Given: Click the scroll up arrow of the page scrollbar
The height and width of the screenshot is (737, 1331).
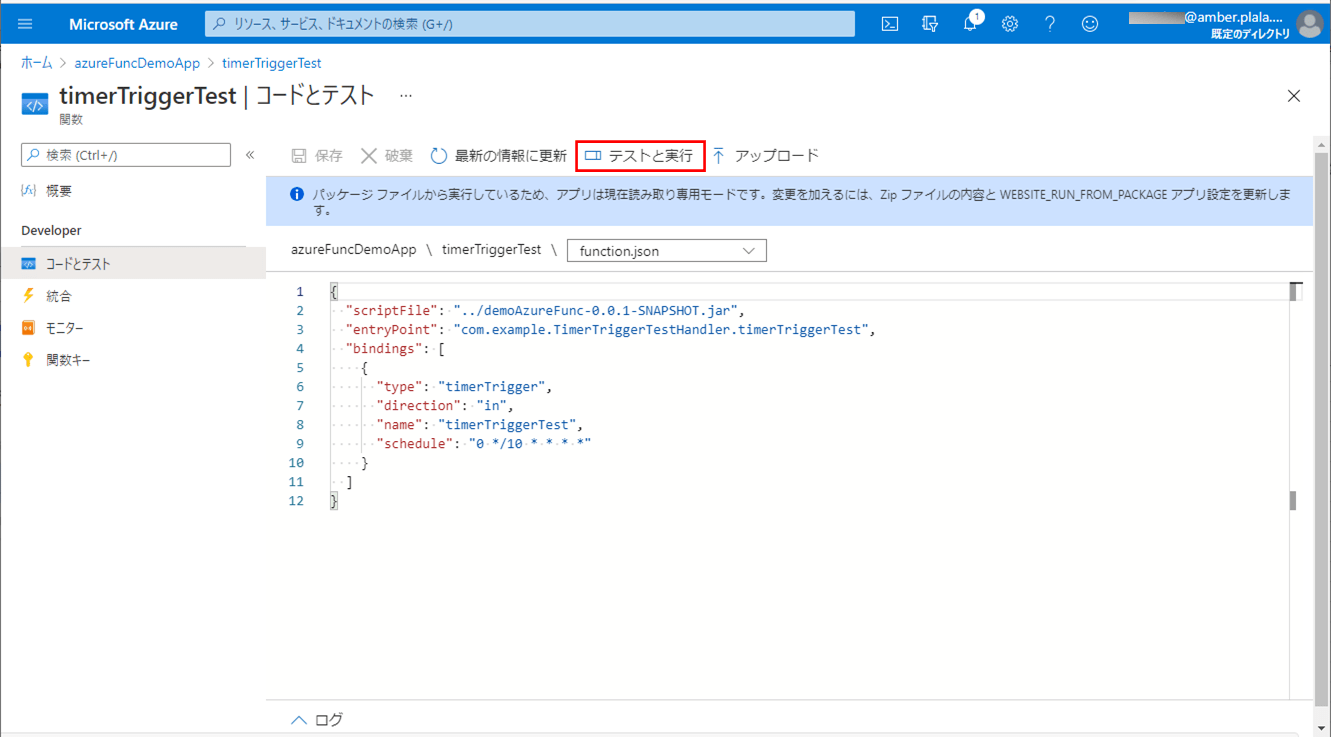Looking at the screenshot, I should 1322,147.
